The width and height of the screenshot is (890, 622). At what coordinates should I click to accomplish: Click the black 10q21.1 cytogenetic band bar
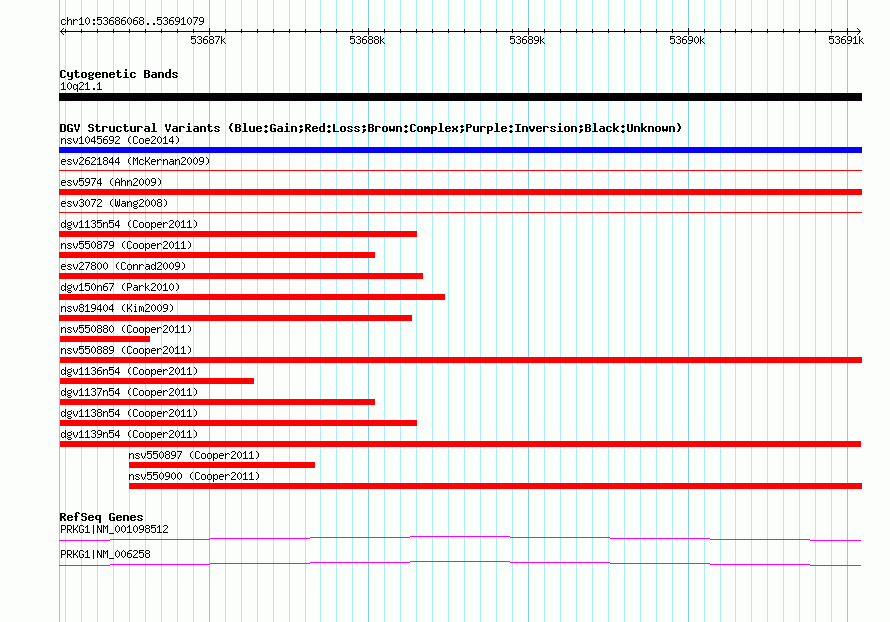460,97
